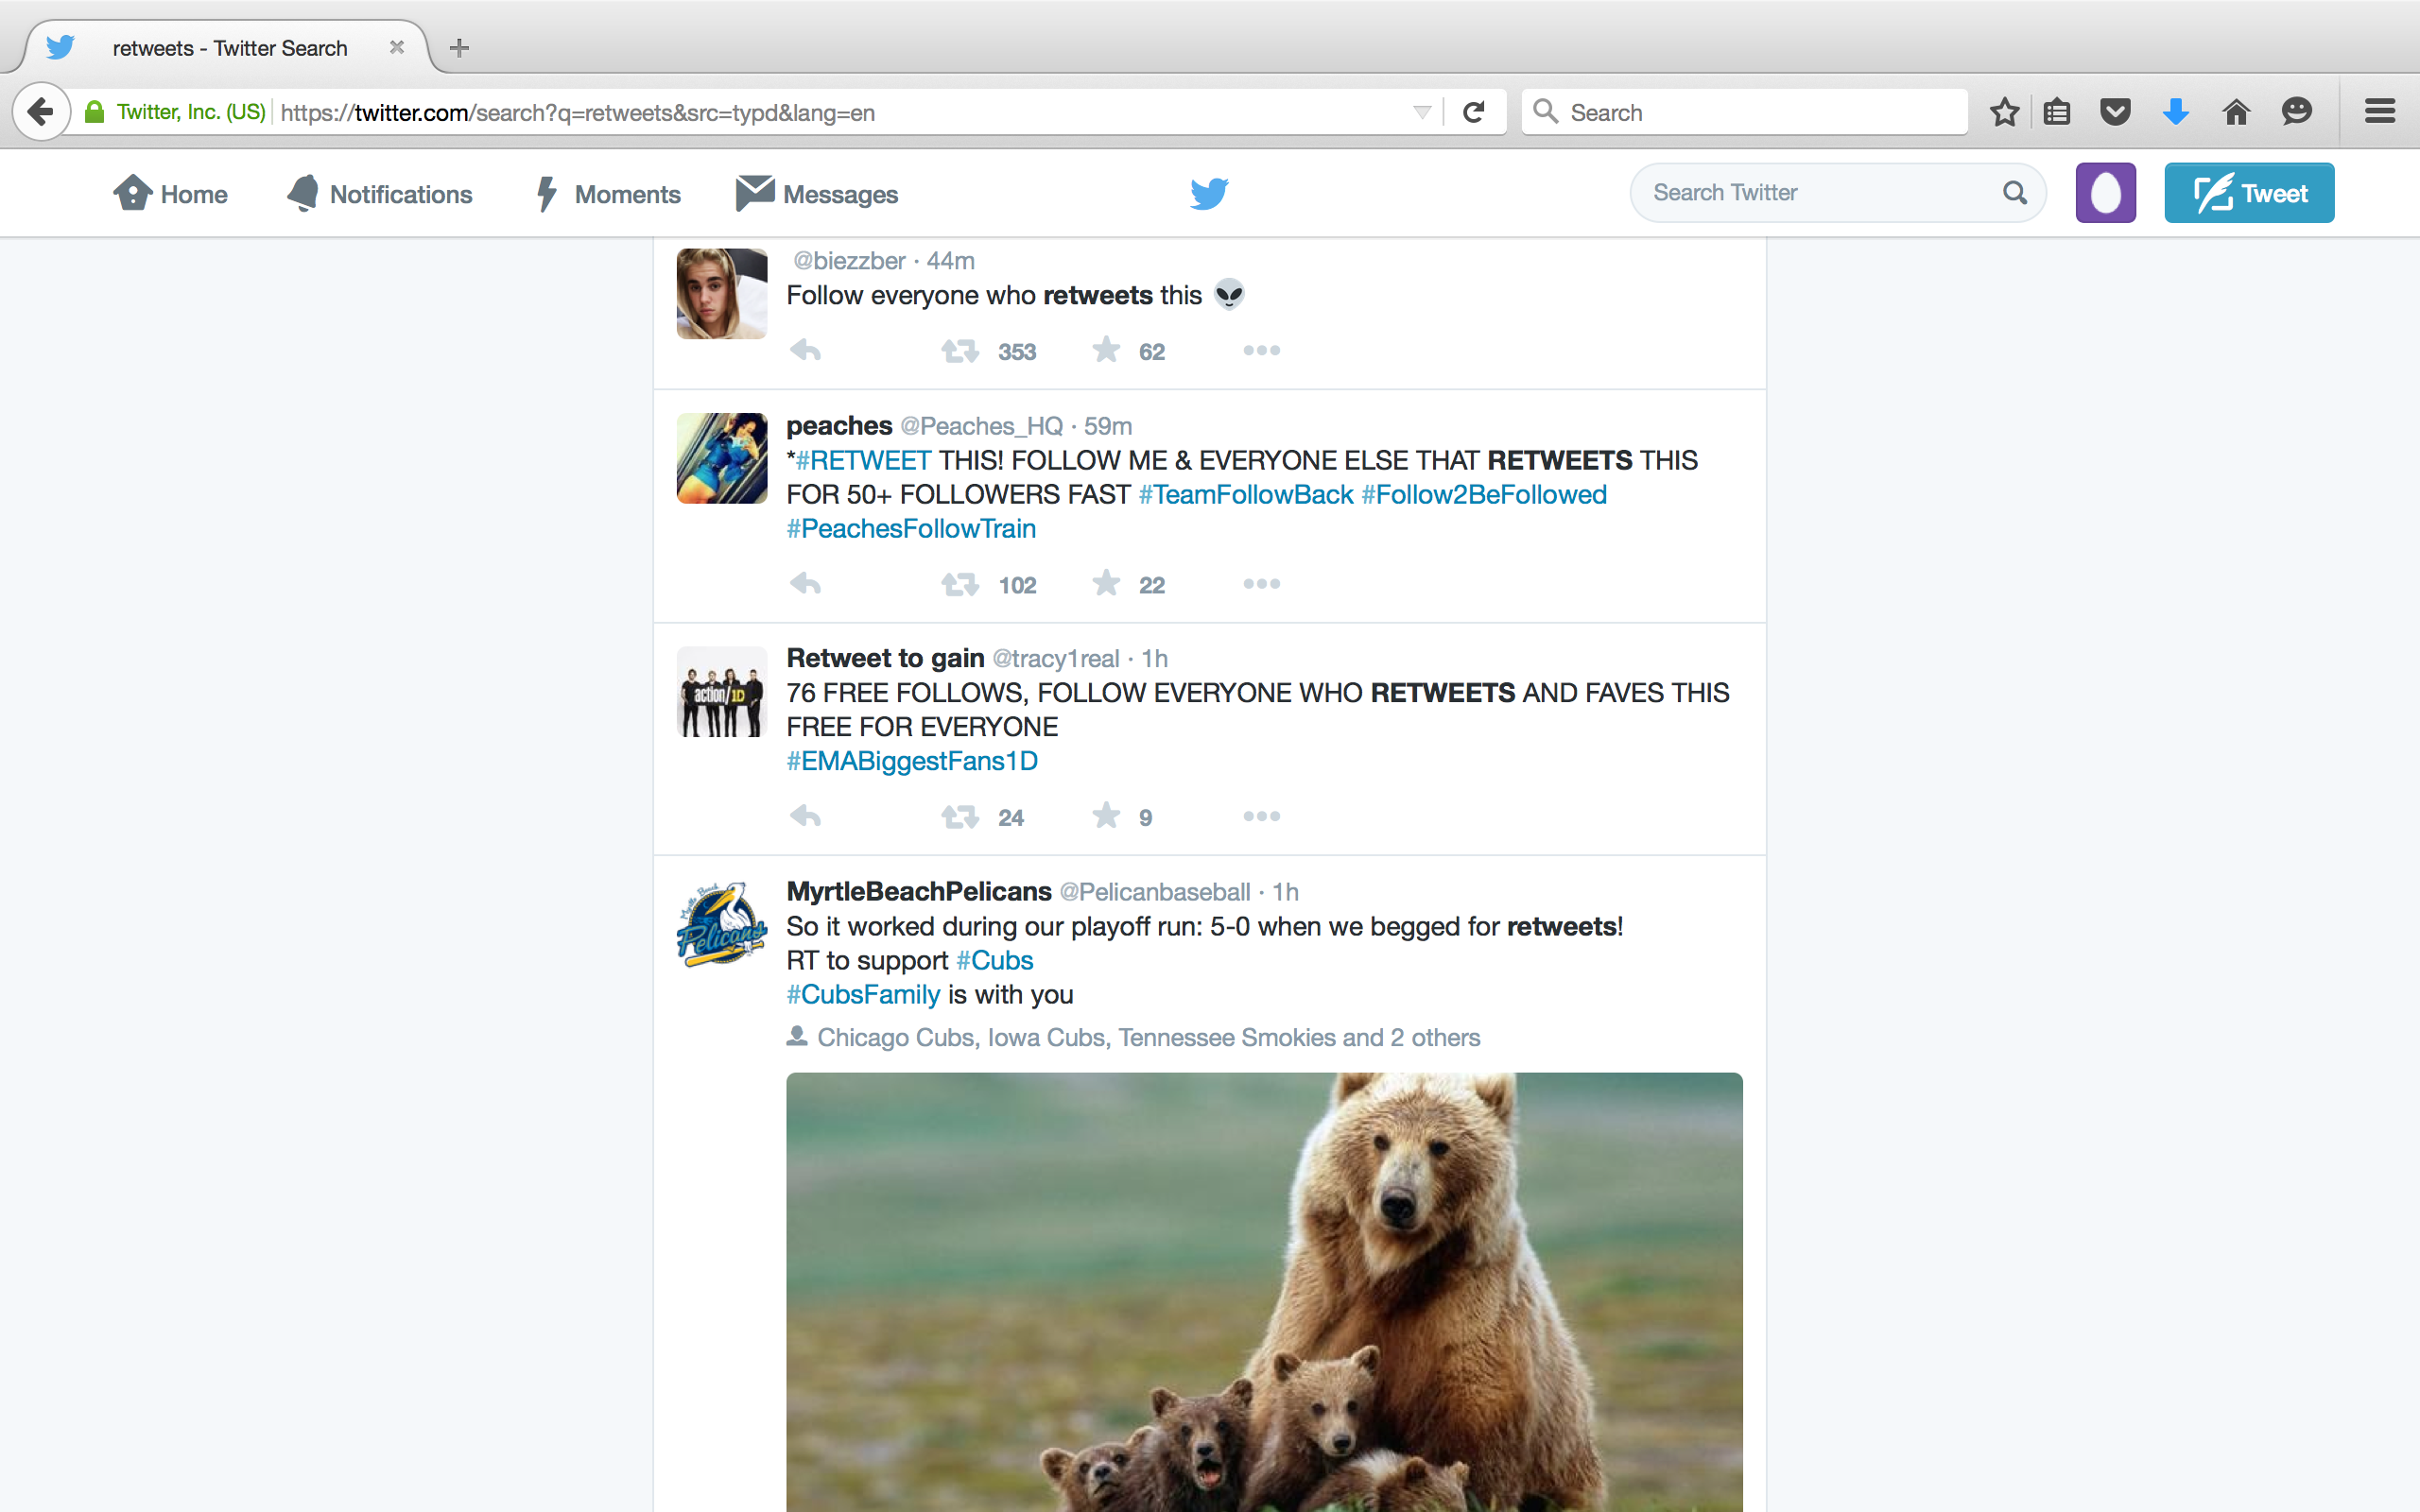2420x1512 pixels.
Task: Open Twitter Messages
Action: [817, 194]
